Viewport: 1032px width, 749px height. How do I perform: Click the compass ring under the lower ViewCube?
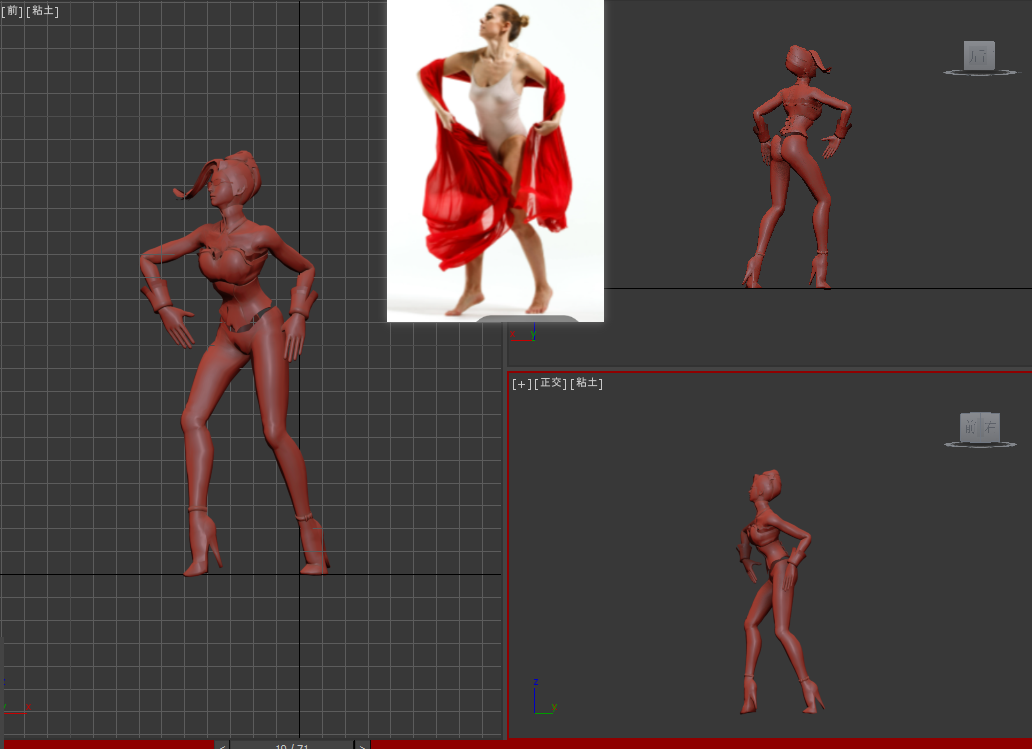(979, 444)
